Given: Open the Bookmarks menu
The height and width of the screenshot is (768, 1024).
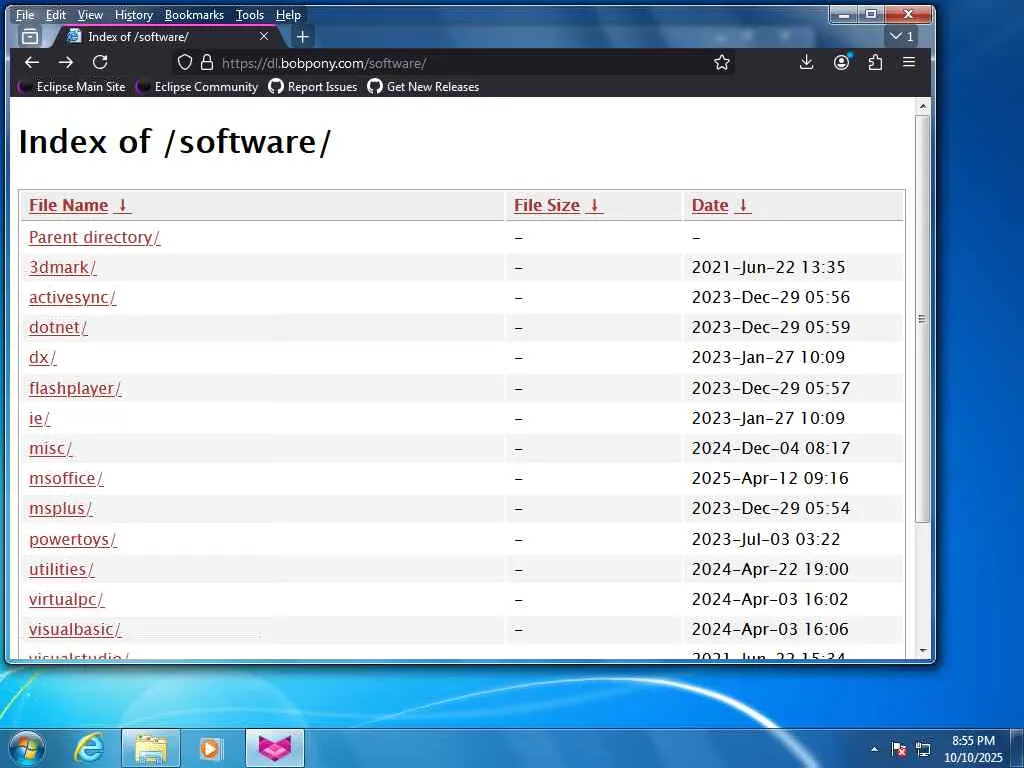Looking at the screenshot, I should tap(194, 15).
